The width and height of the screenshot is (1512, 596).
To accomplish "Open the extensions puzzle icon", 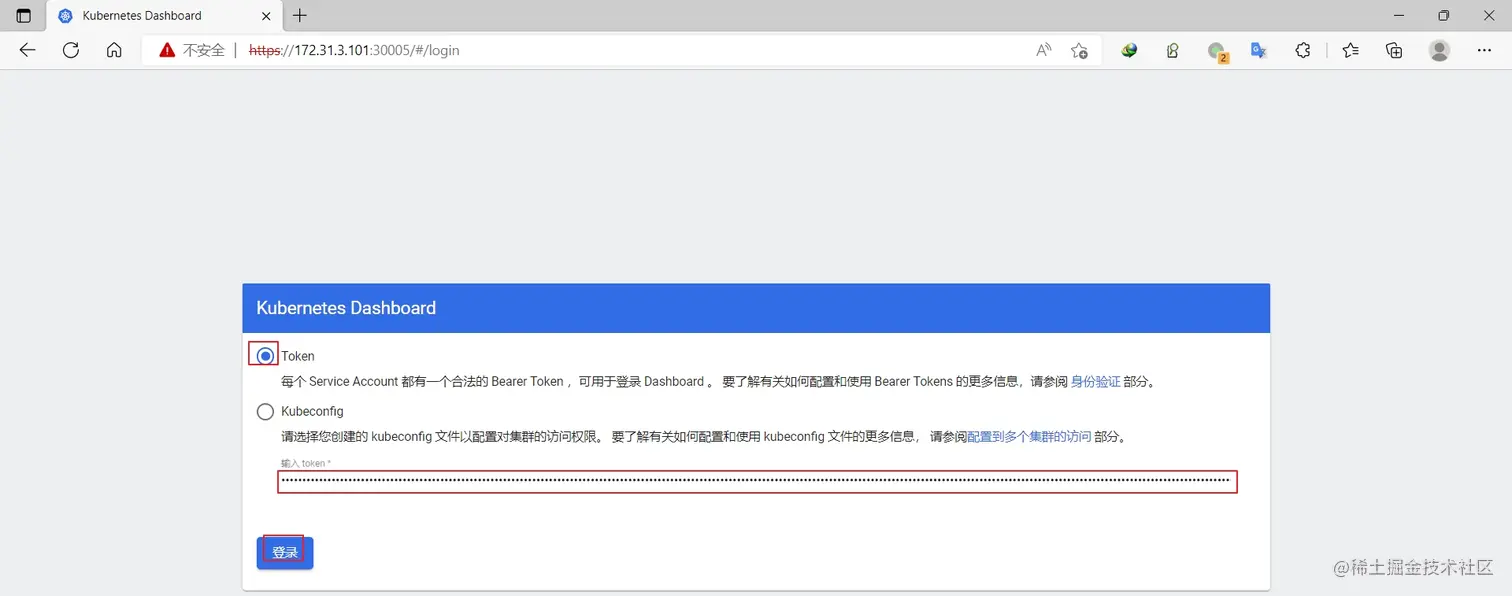I will click(1302, 50).
